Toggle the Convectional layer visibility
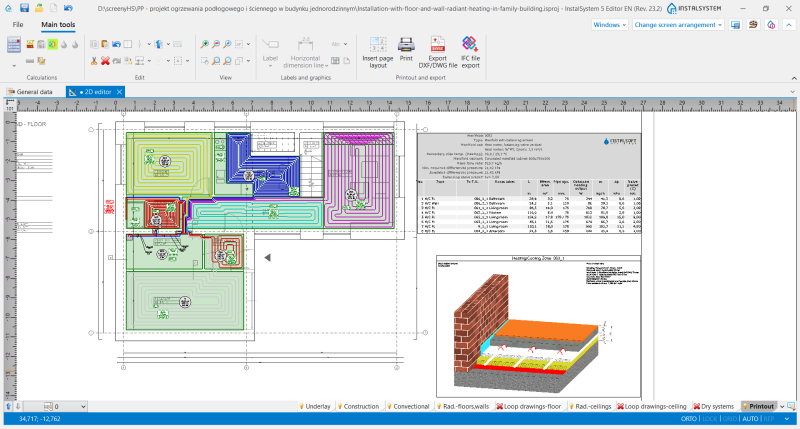 [408, 407]
